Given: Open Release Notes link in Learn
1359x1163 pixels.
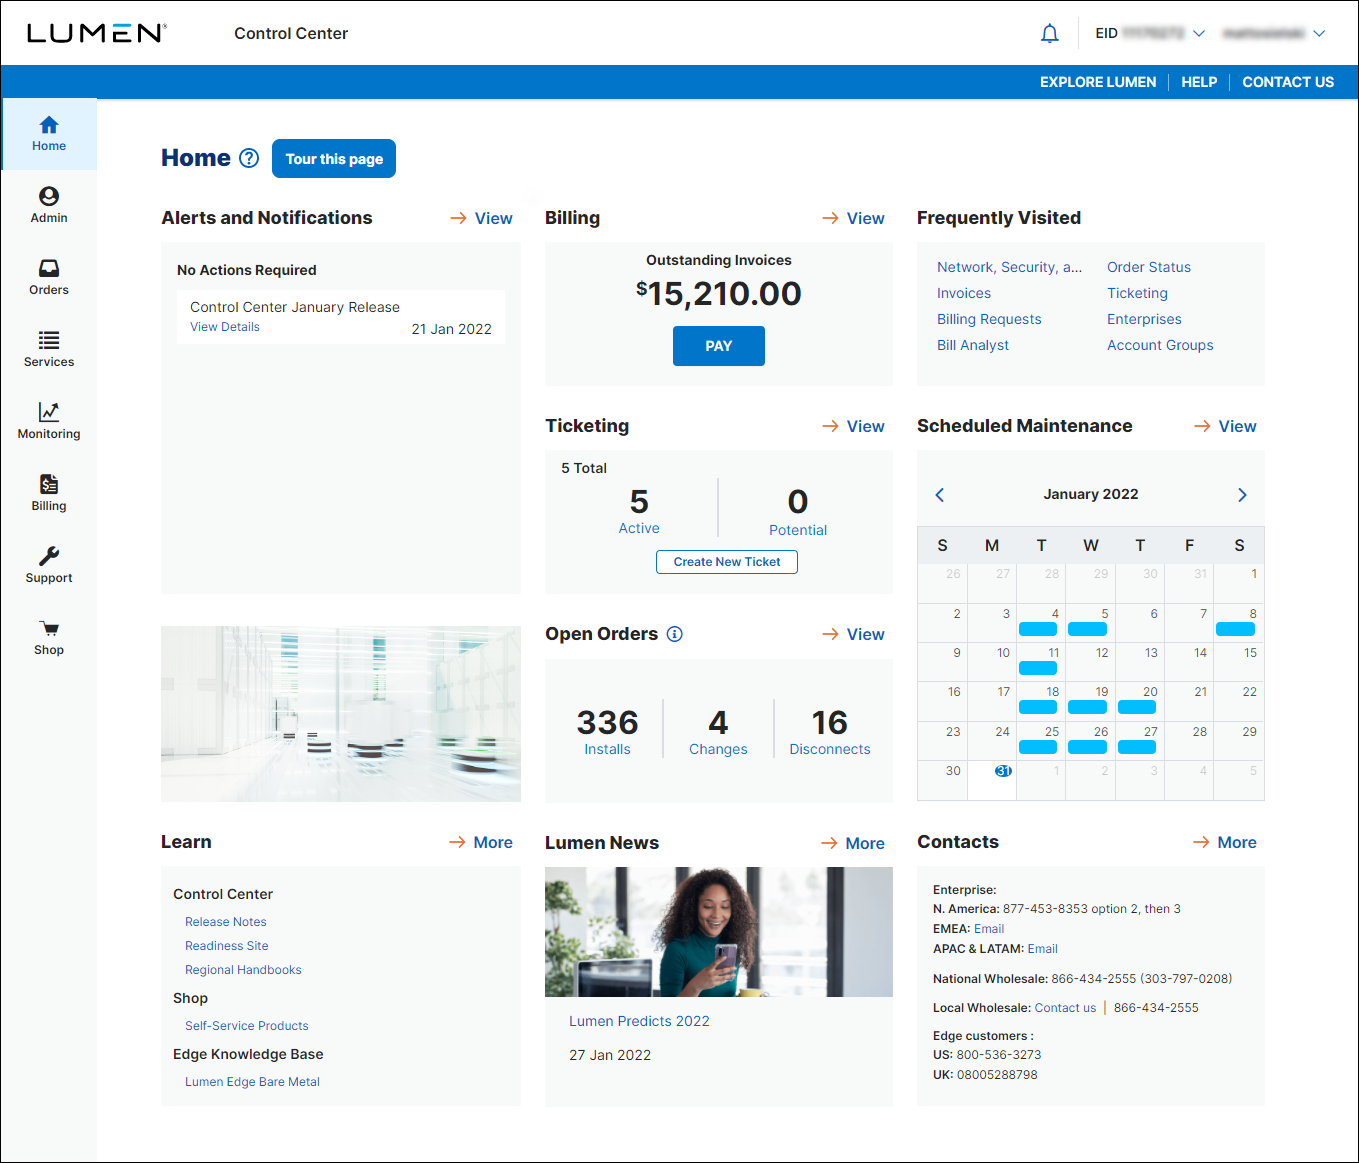Looking at the screenshot, I should [226, 922].
